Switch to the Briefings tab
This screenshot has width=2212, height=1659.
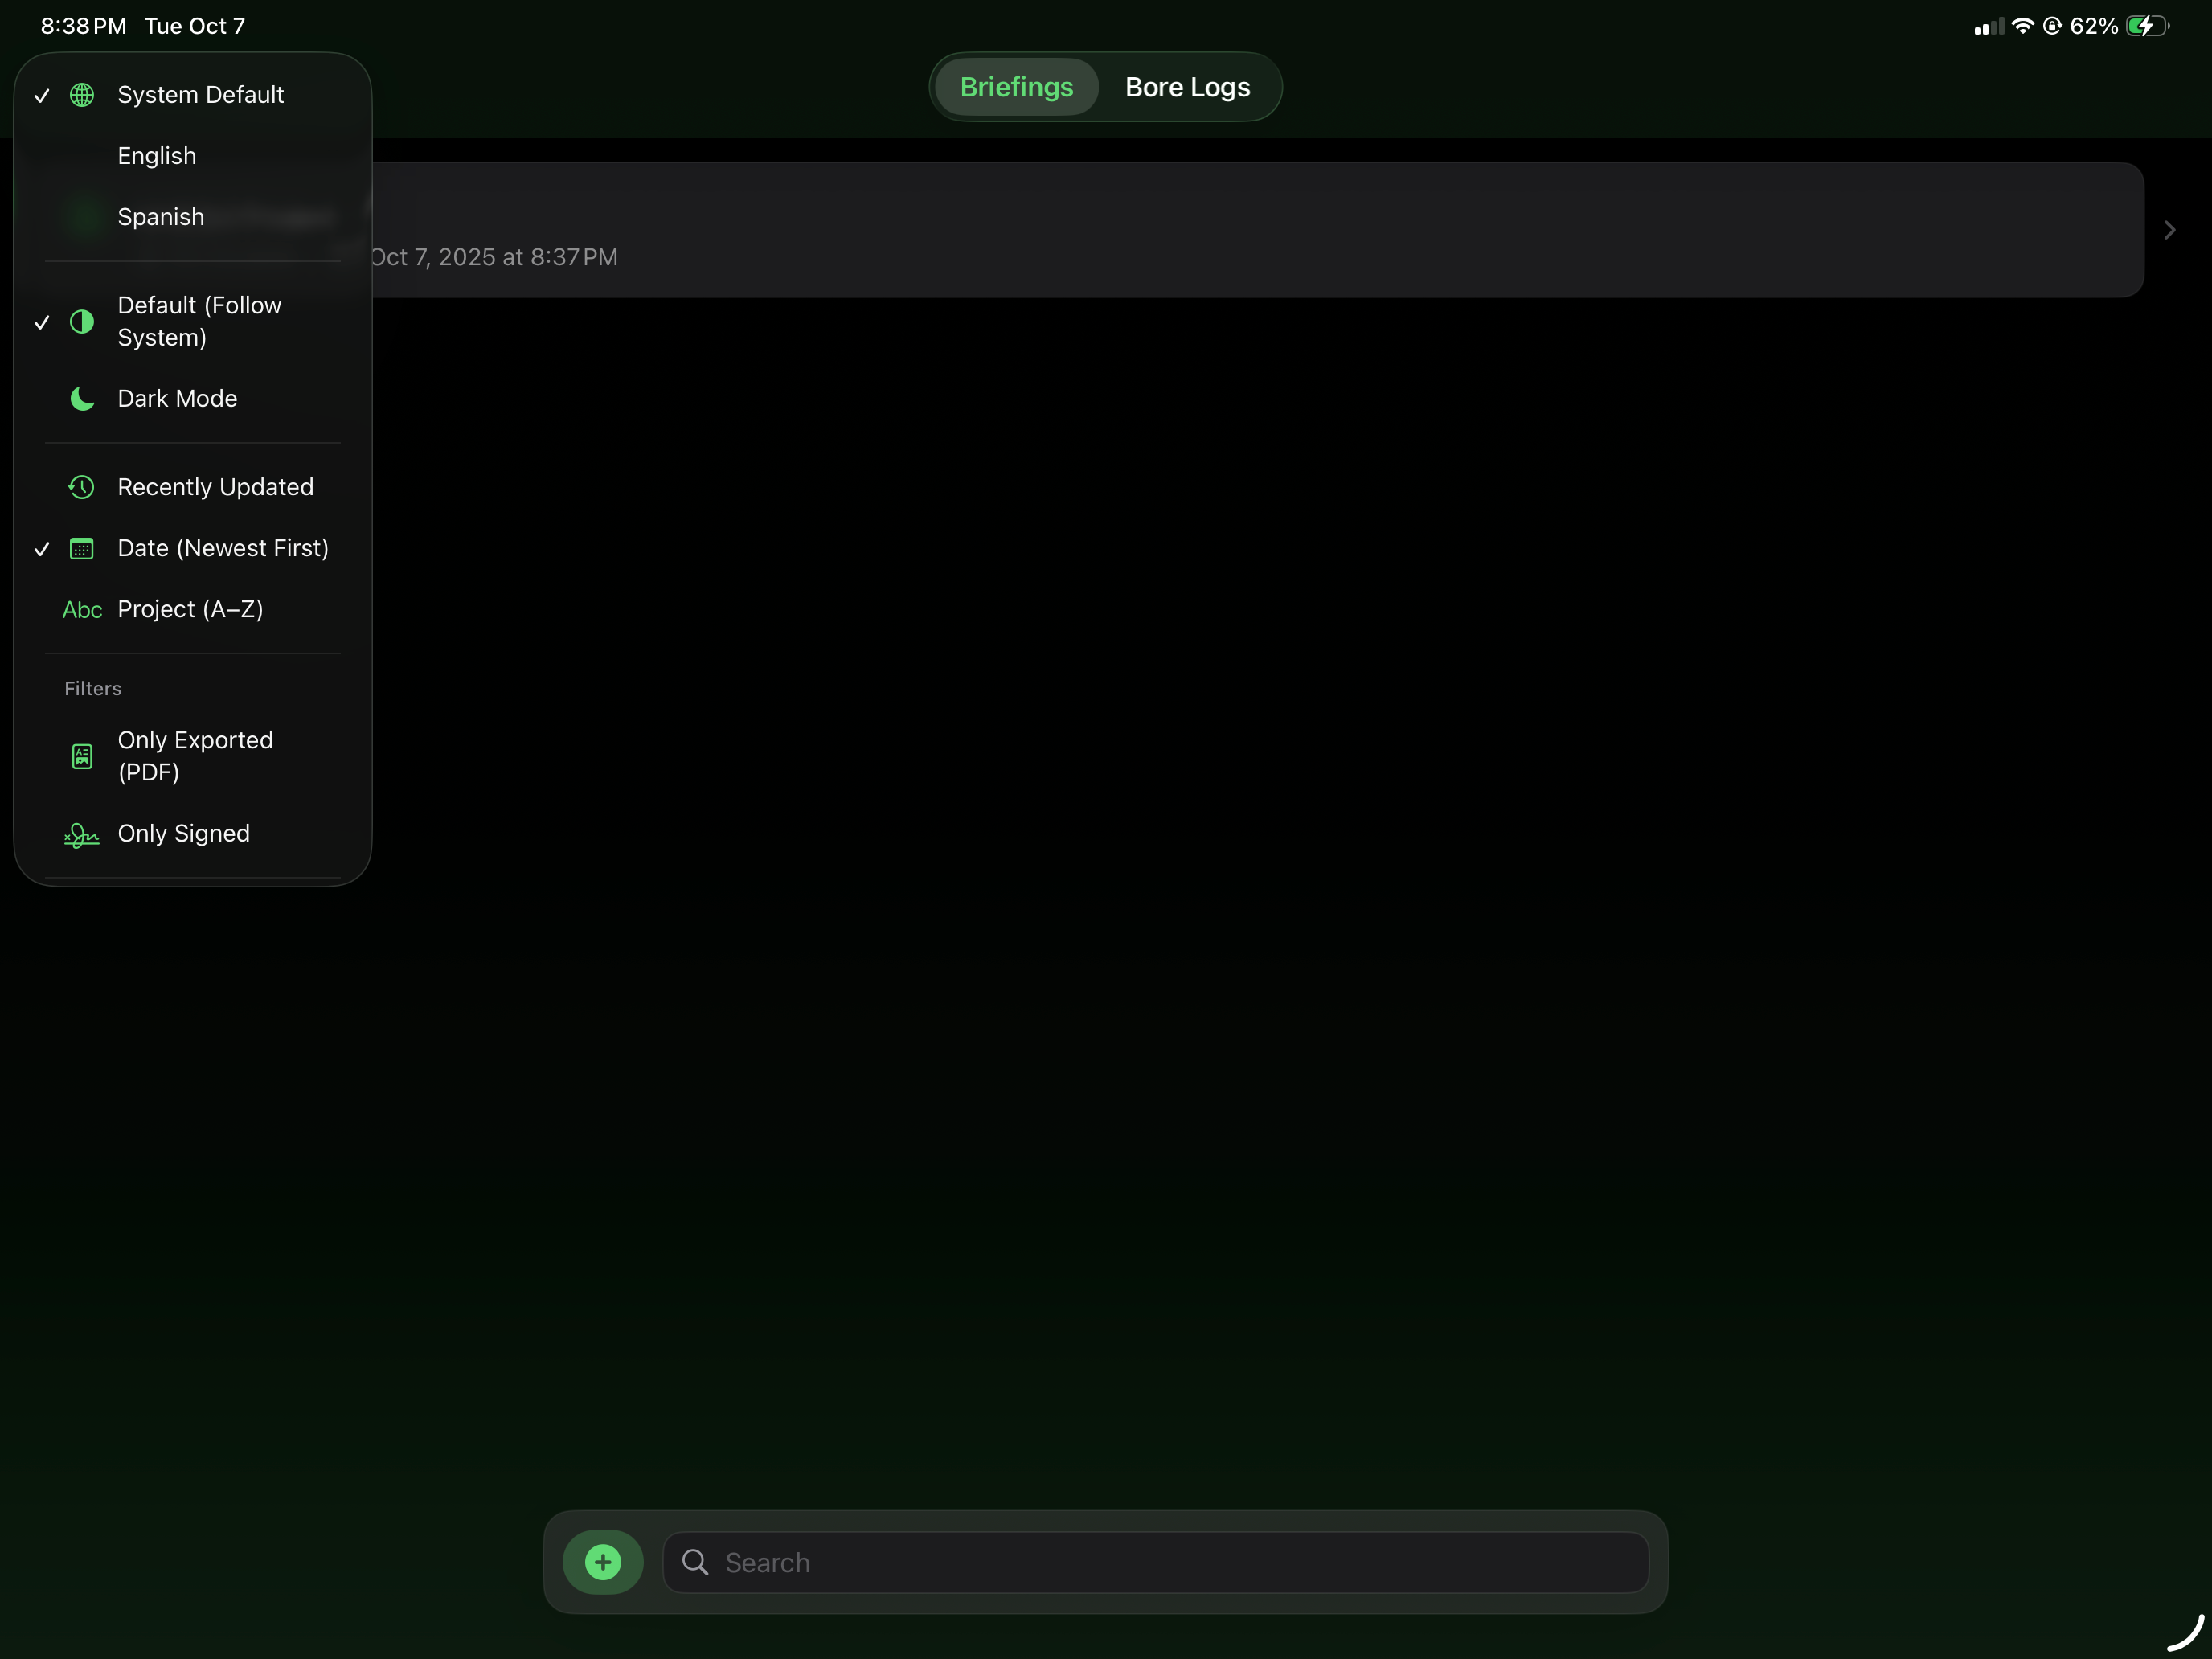pos(1016,87)
